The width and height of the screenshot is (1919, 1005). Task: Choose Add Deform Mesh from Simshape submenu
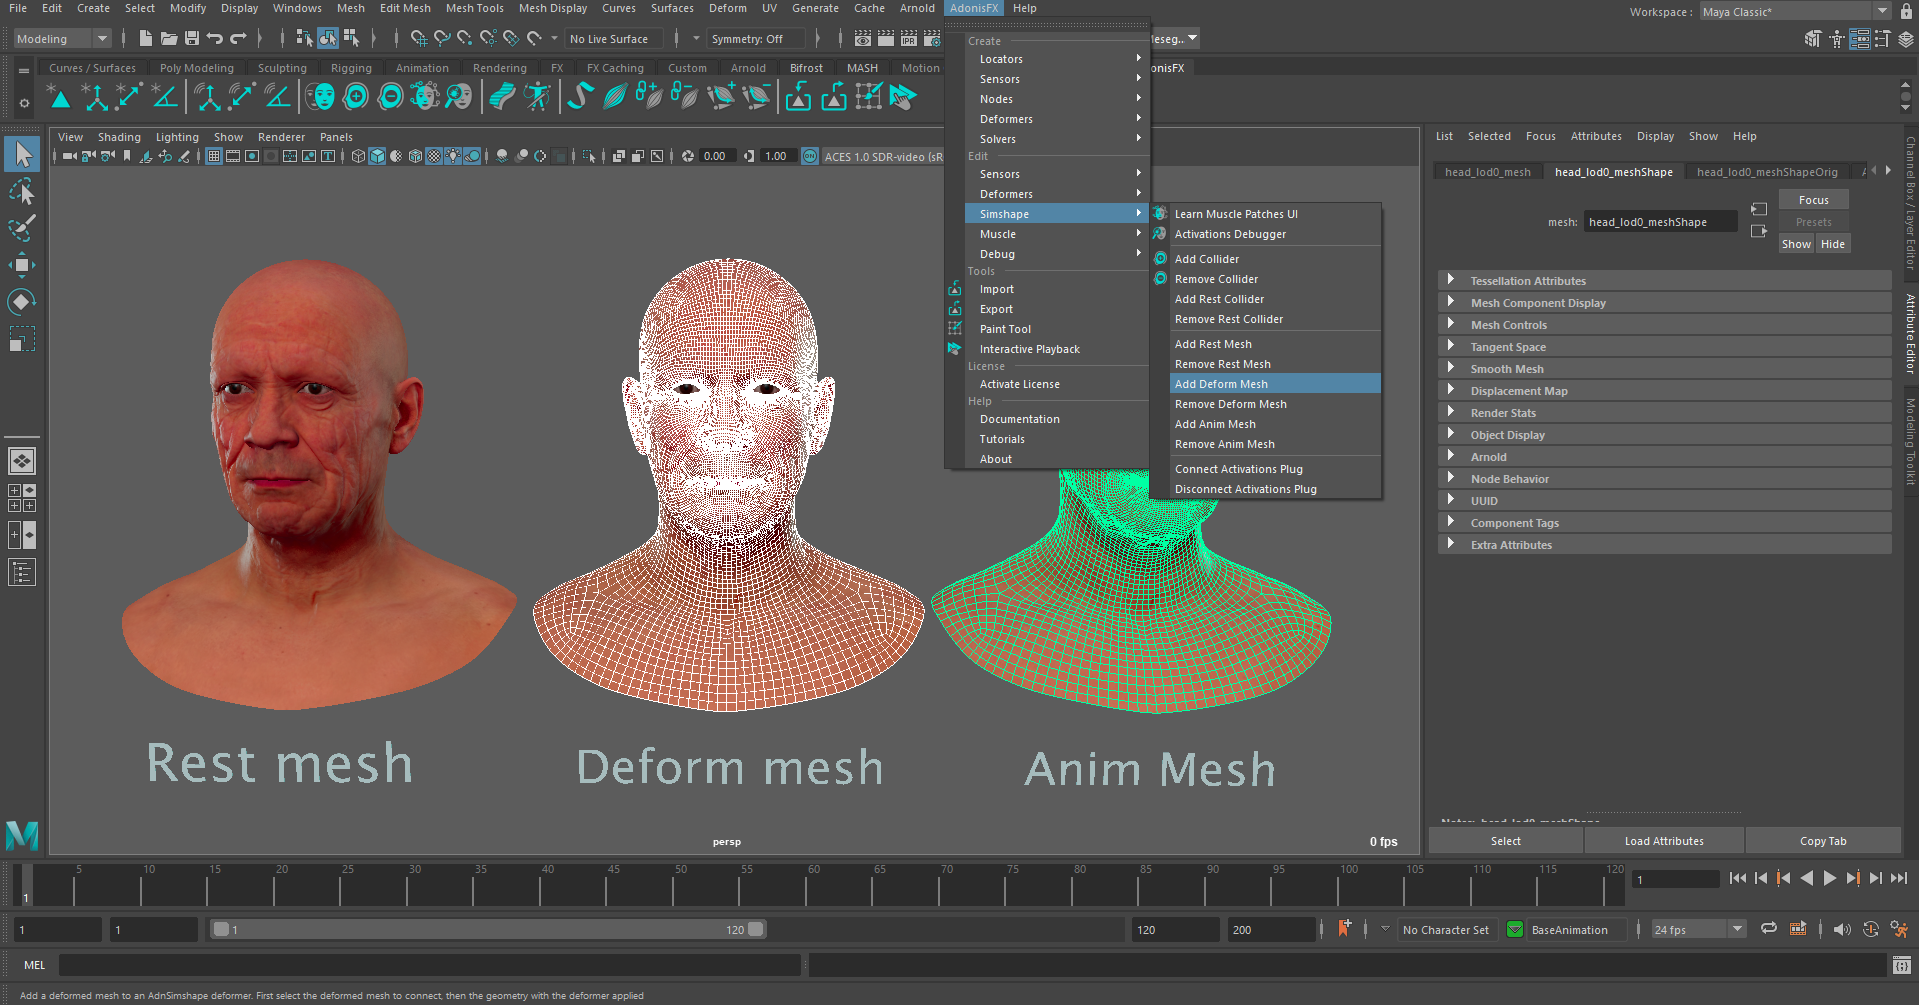pos(1275,384)
